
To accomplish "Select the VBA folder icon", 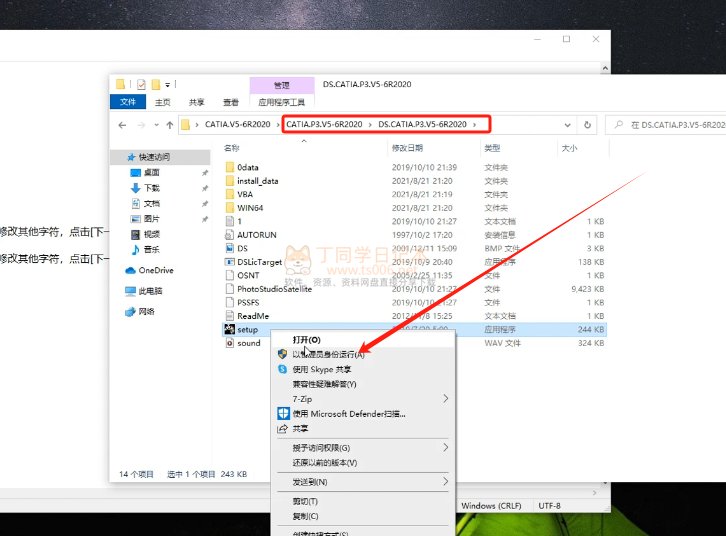I will pos(230,194).
